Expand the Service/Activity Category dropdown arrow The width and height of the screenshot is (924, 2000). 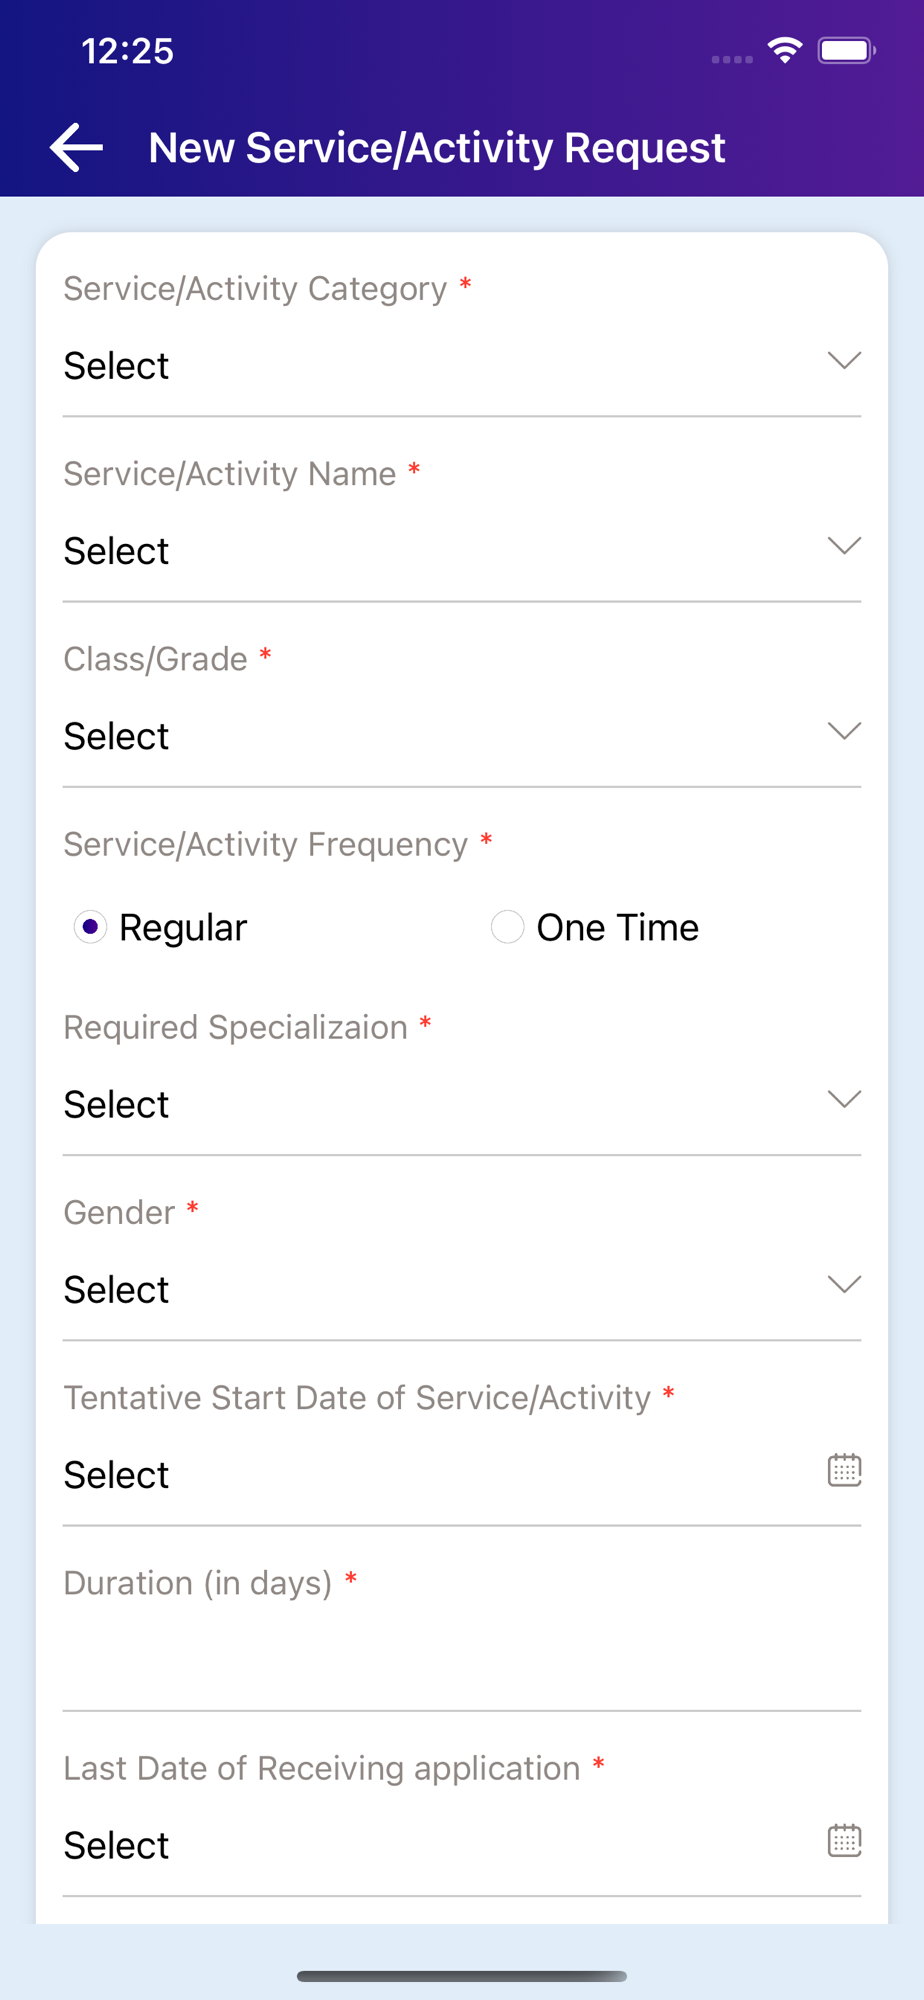(844, 361)
